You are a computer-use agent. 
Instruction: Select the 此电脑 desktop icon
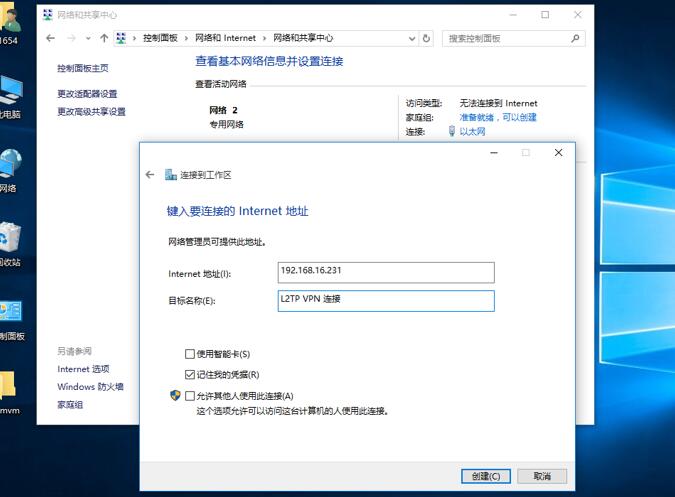pos(10,95)
